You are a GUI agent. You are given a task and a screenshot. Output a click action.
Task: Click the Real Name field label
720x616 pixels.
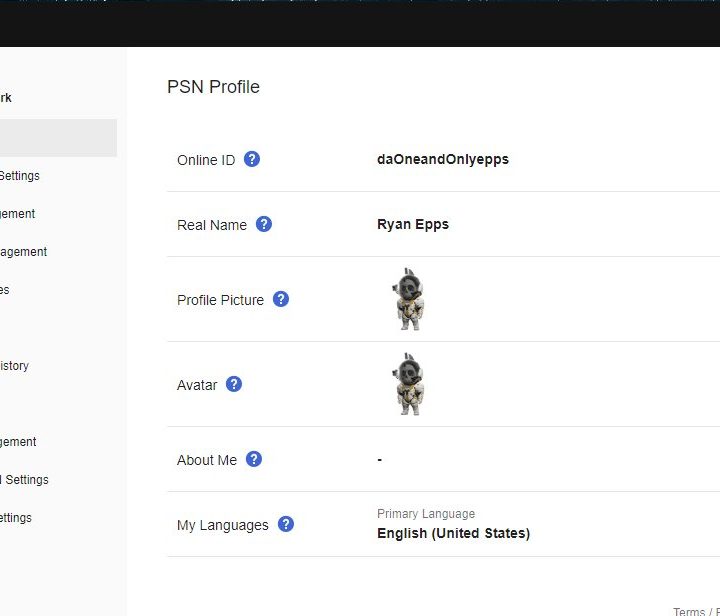[212, 225]
